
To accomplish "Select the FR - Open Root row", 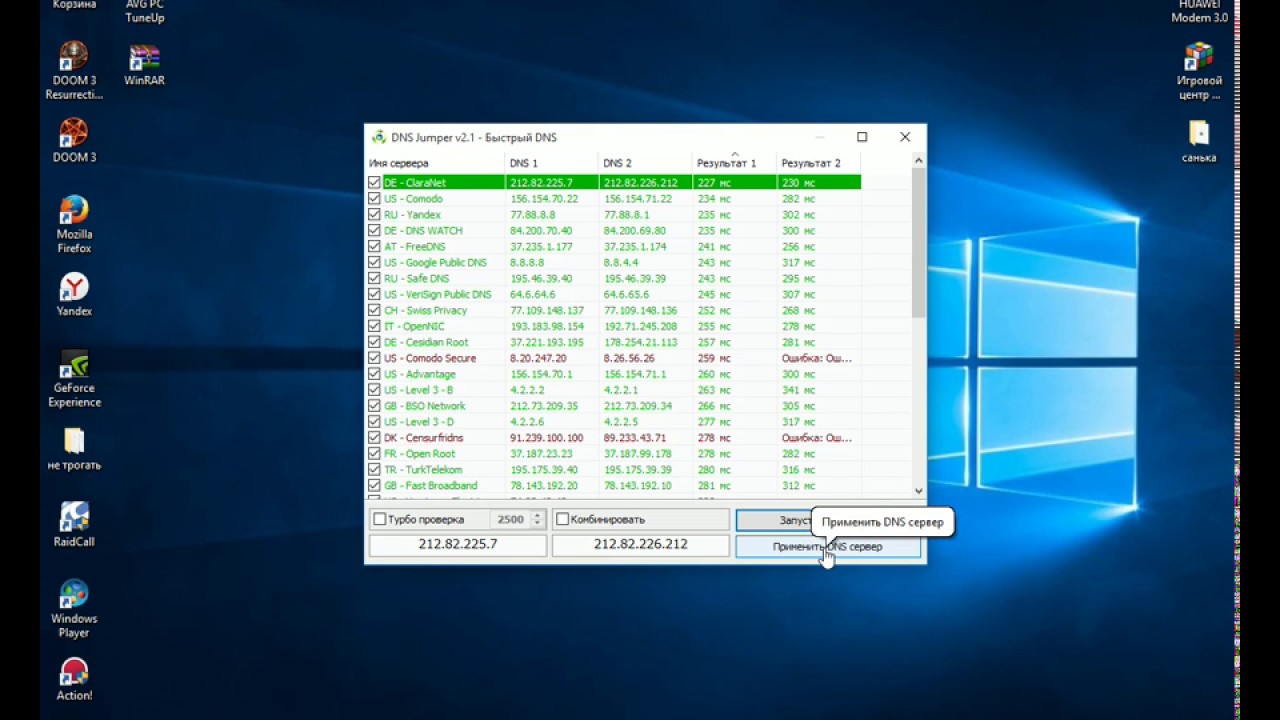I will (x=613, y=454).
